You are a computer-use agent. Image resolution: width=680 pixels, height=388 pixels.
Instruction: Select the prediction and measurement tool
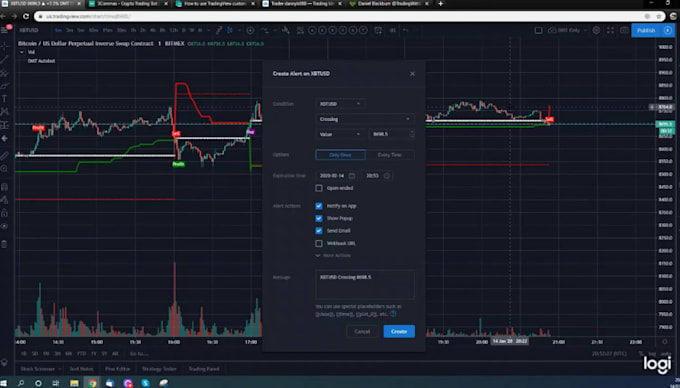(4, 125)
